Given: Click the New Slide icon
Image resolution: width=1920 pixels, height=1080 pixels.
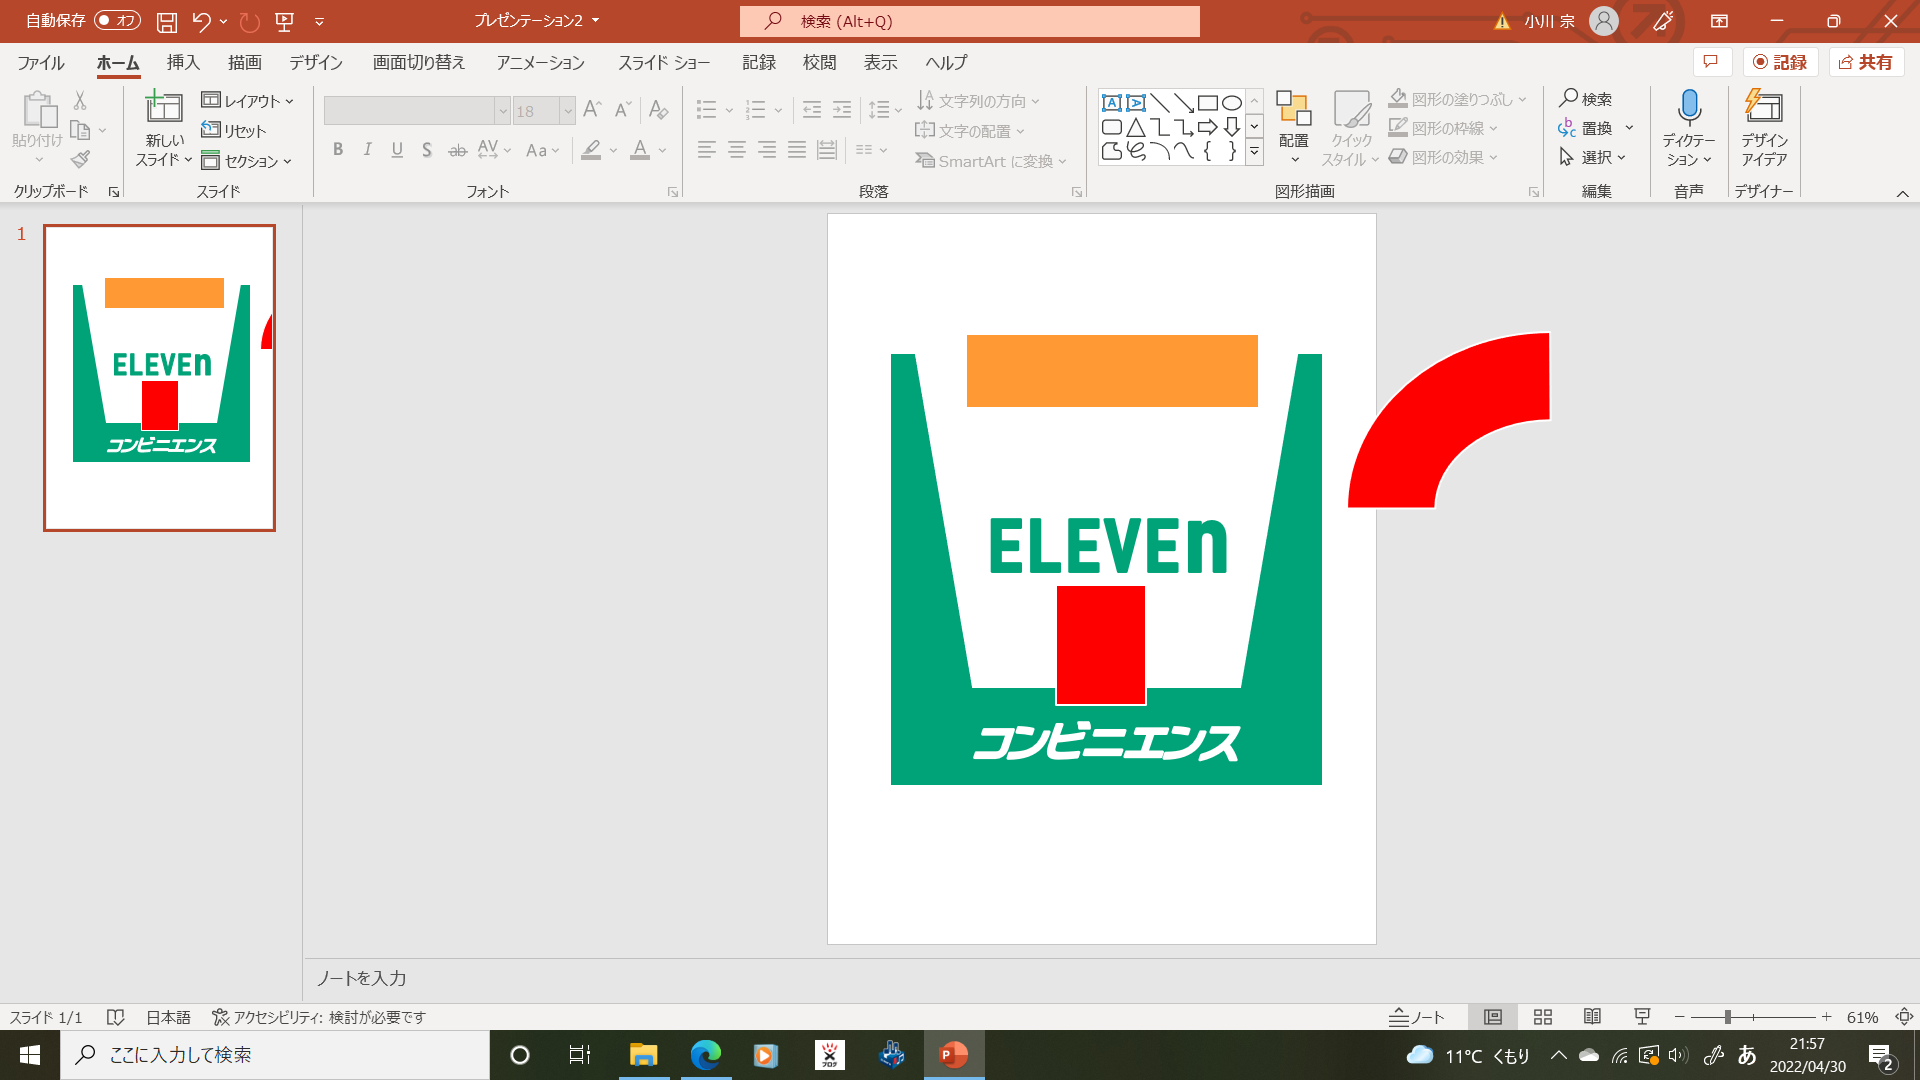Looking at the screenshot, I should (x=164, y=108).
